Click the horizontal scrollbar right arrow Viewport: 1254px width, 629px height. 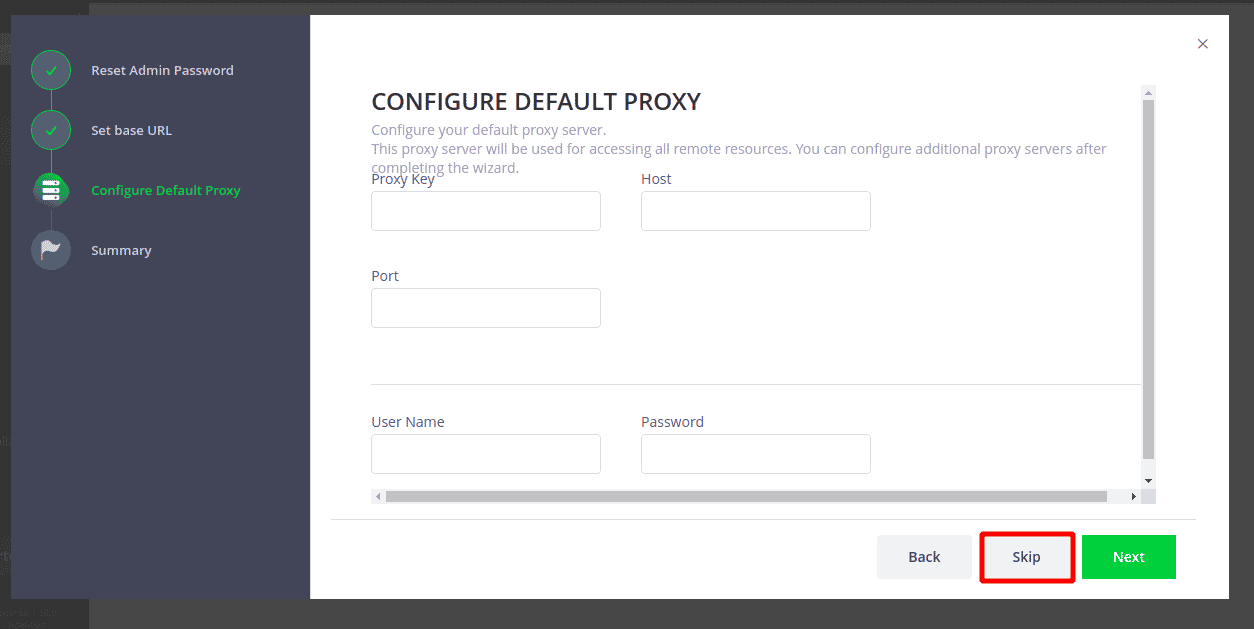(1134, 496)
